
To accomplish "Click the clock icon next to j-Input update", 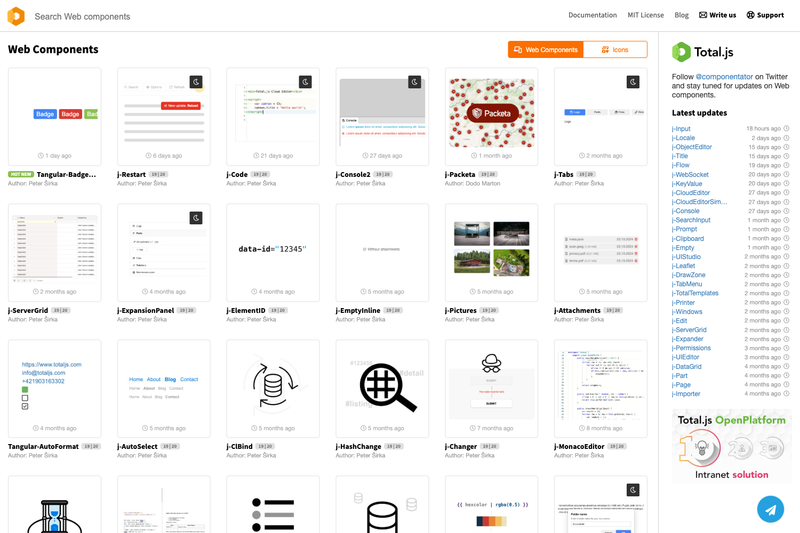I will (786, 129).
